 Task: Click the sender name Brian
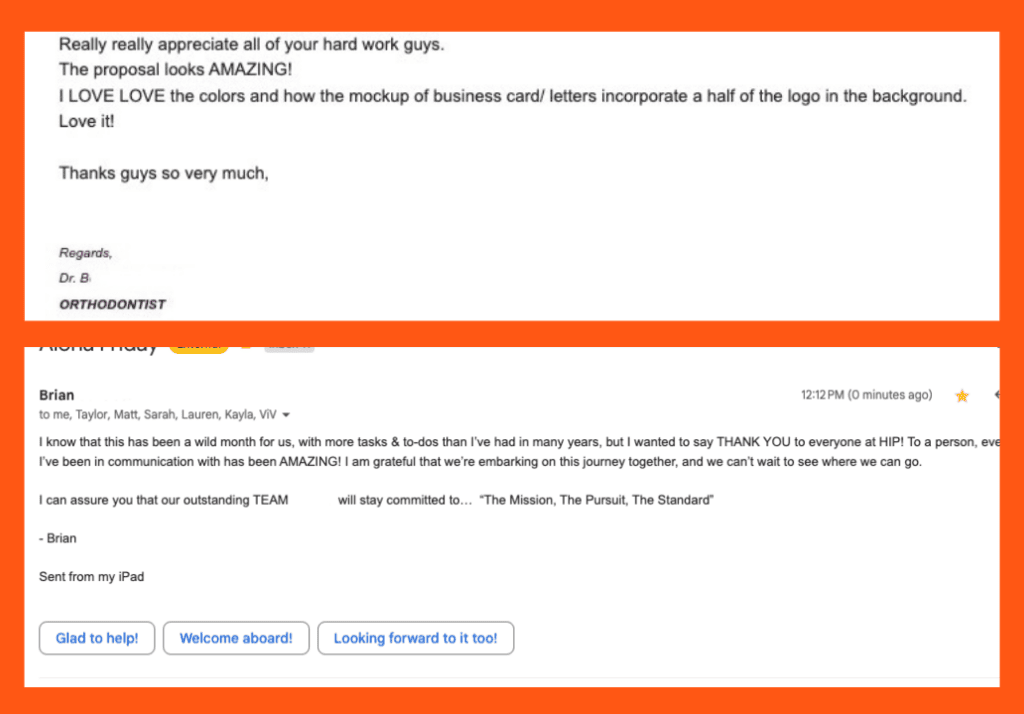tap(56, 395)
